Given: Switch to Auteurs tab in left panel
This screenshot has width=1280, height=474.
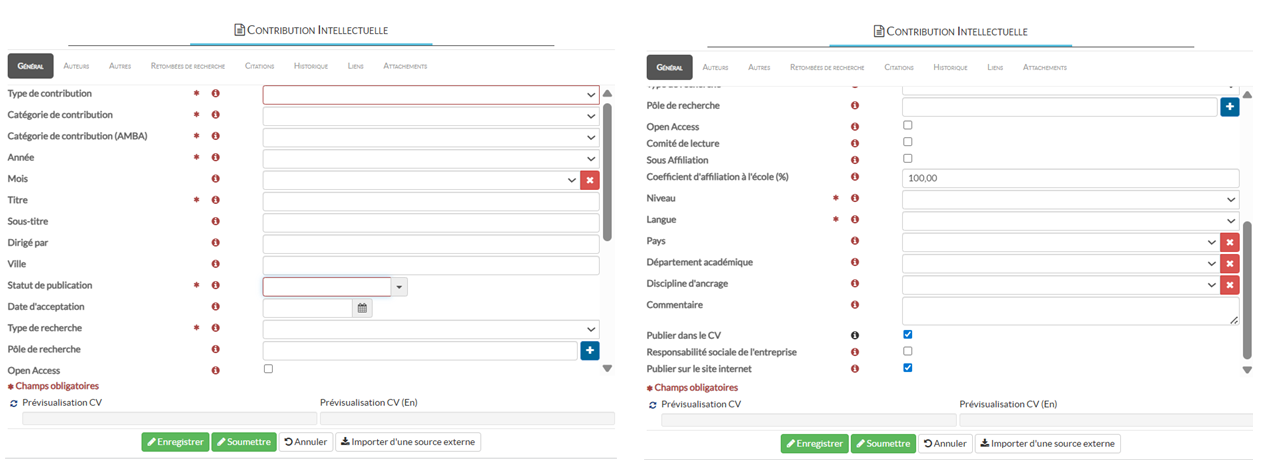Looking at the screenshot, I should (76, 67).
